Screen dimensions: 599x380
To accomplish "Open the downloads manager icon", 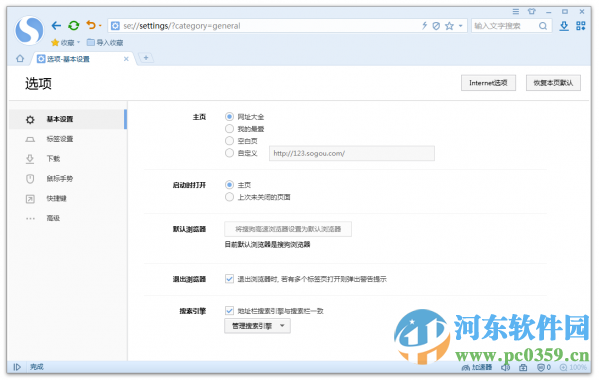I will pyautogui.click(x=564, y=26).
